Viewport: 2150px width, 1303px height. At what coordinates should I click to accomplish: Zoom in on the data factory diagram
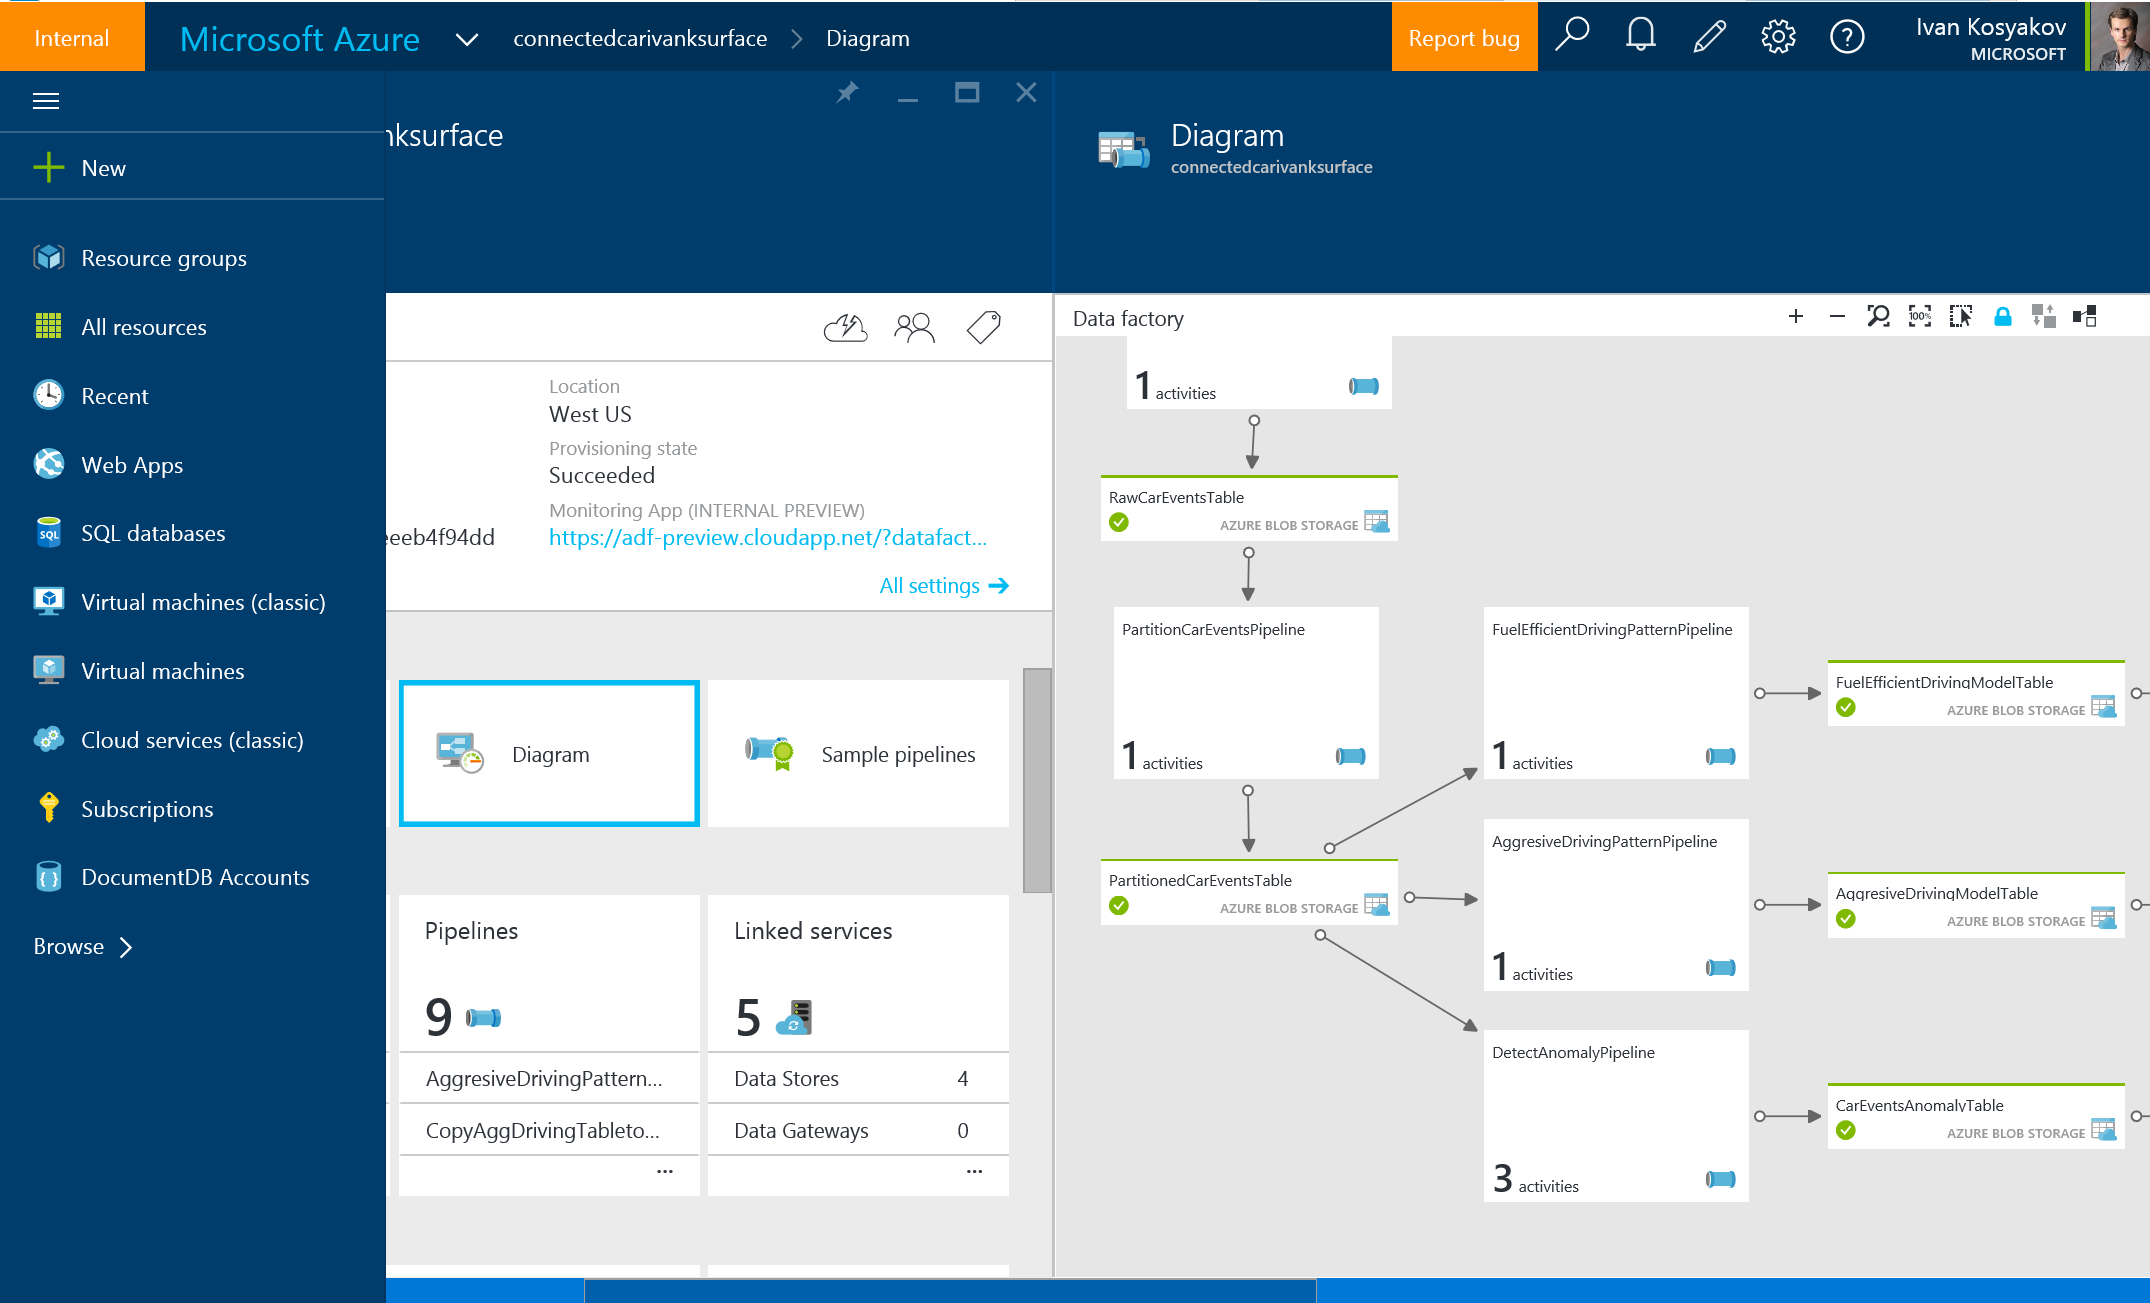[1796, 316]
